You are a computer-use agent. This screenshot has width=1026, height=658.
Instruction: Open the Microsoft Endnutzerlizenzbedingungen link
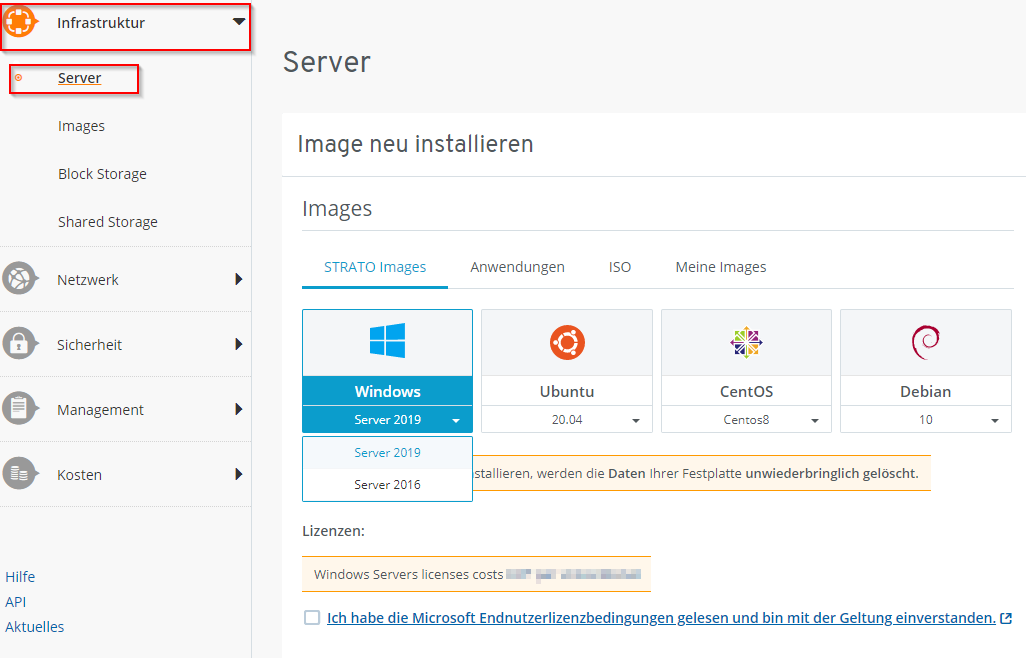click(662, 617)
